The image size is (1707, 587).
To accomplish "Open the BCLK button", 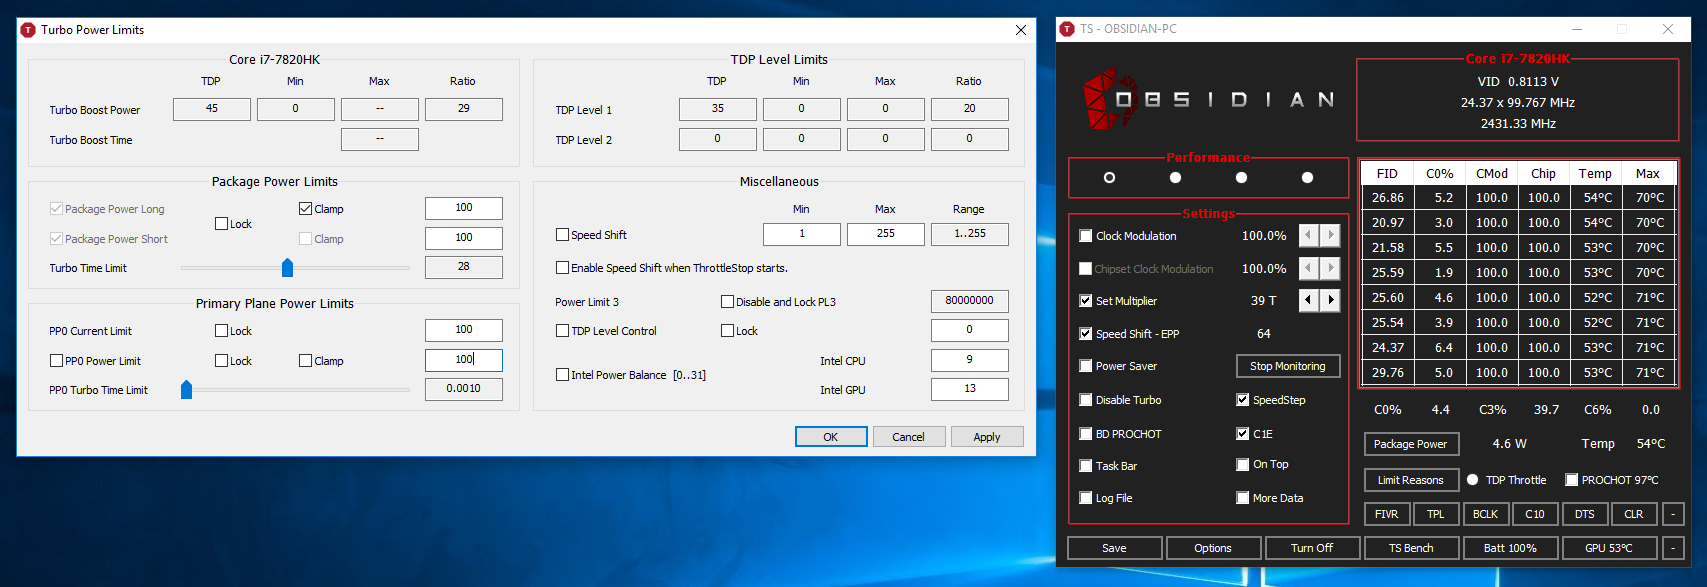I will click(1486, 514).
